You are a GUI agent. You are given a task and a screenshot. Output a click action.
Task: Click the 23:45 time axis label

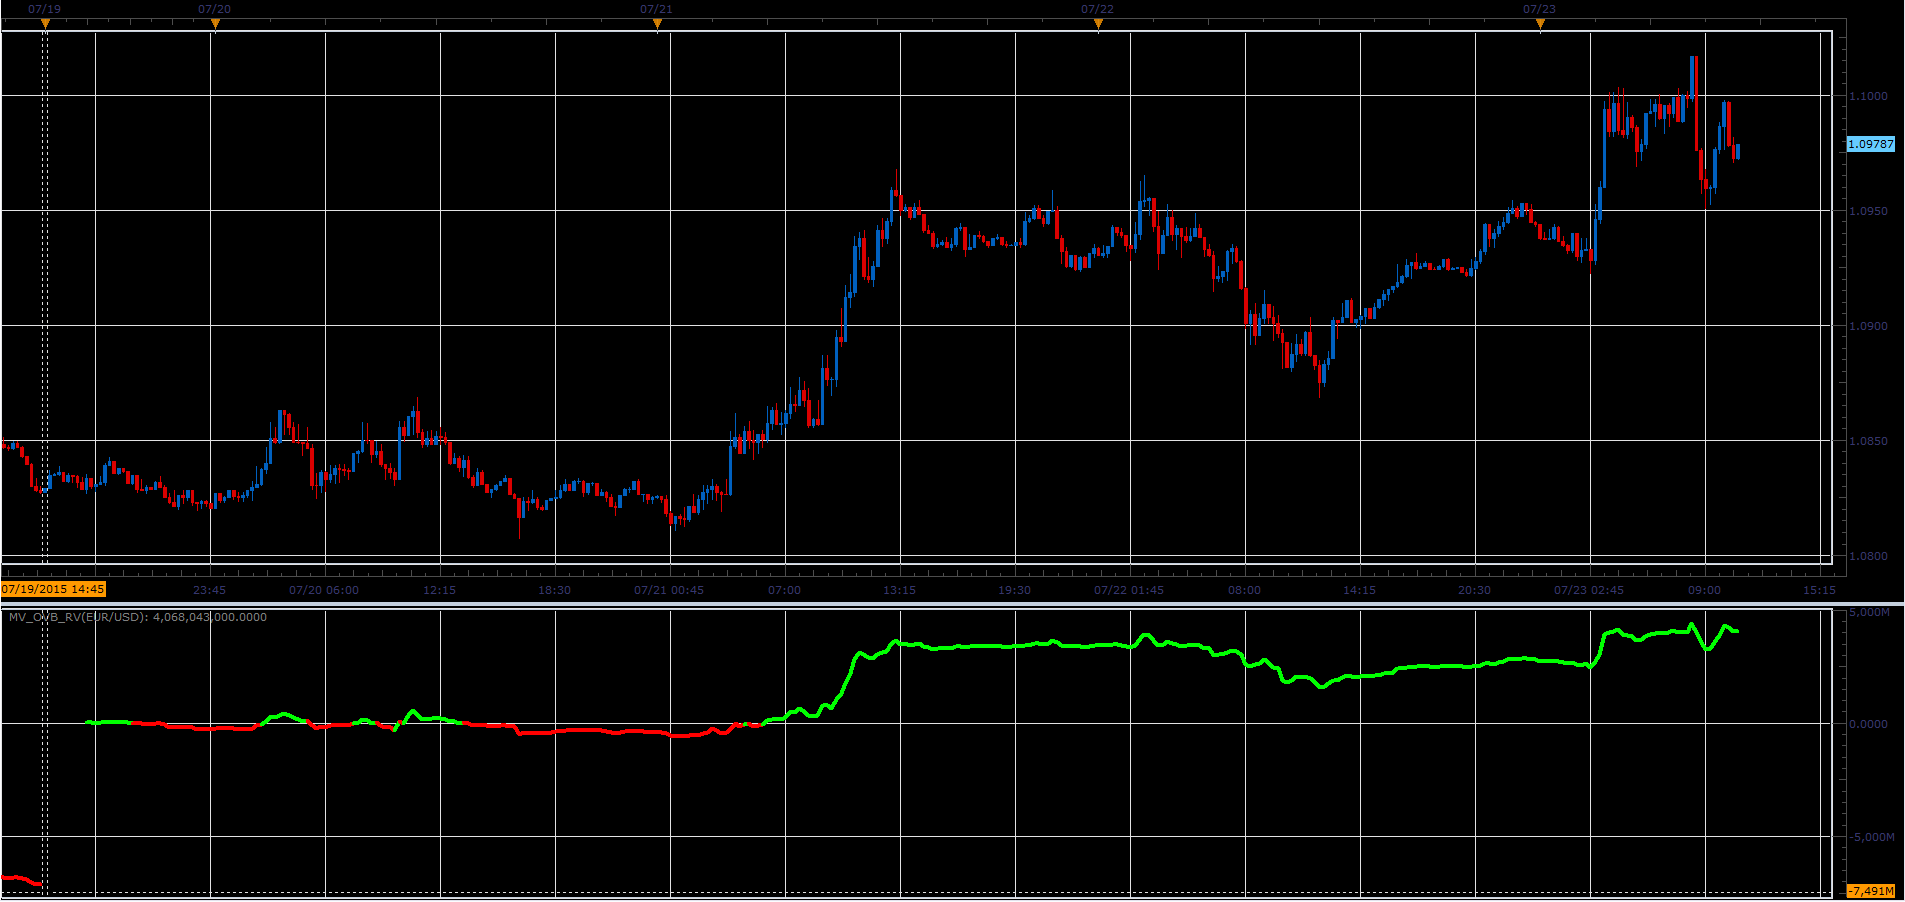(210, 590)
